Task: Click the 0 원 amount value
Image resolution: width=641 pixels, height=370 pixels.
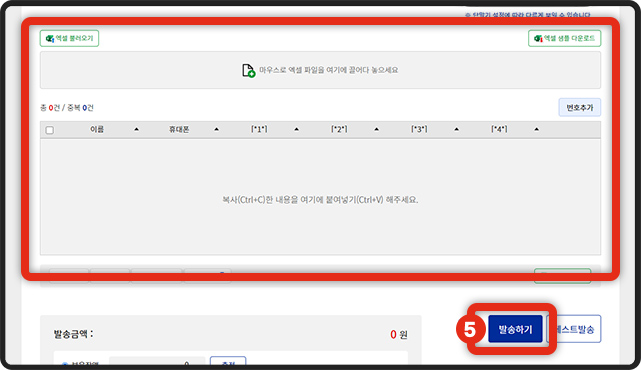Action: 399,334
